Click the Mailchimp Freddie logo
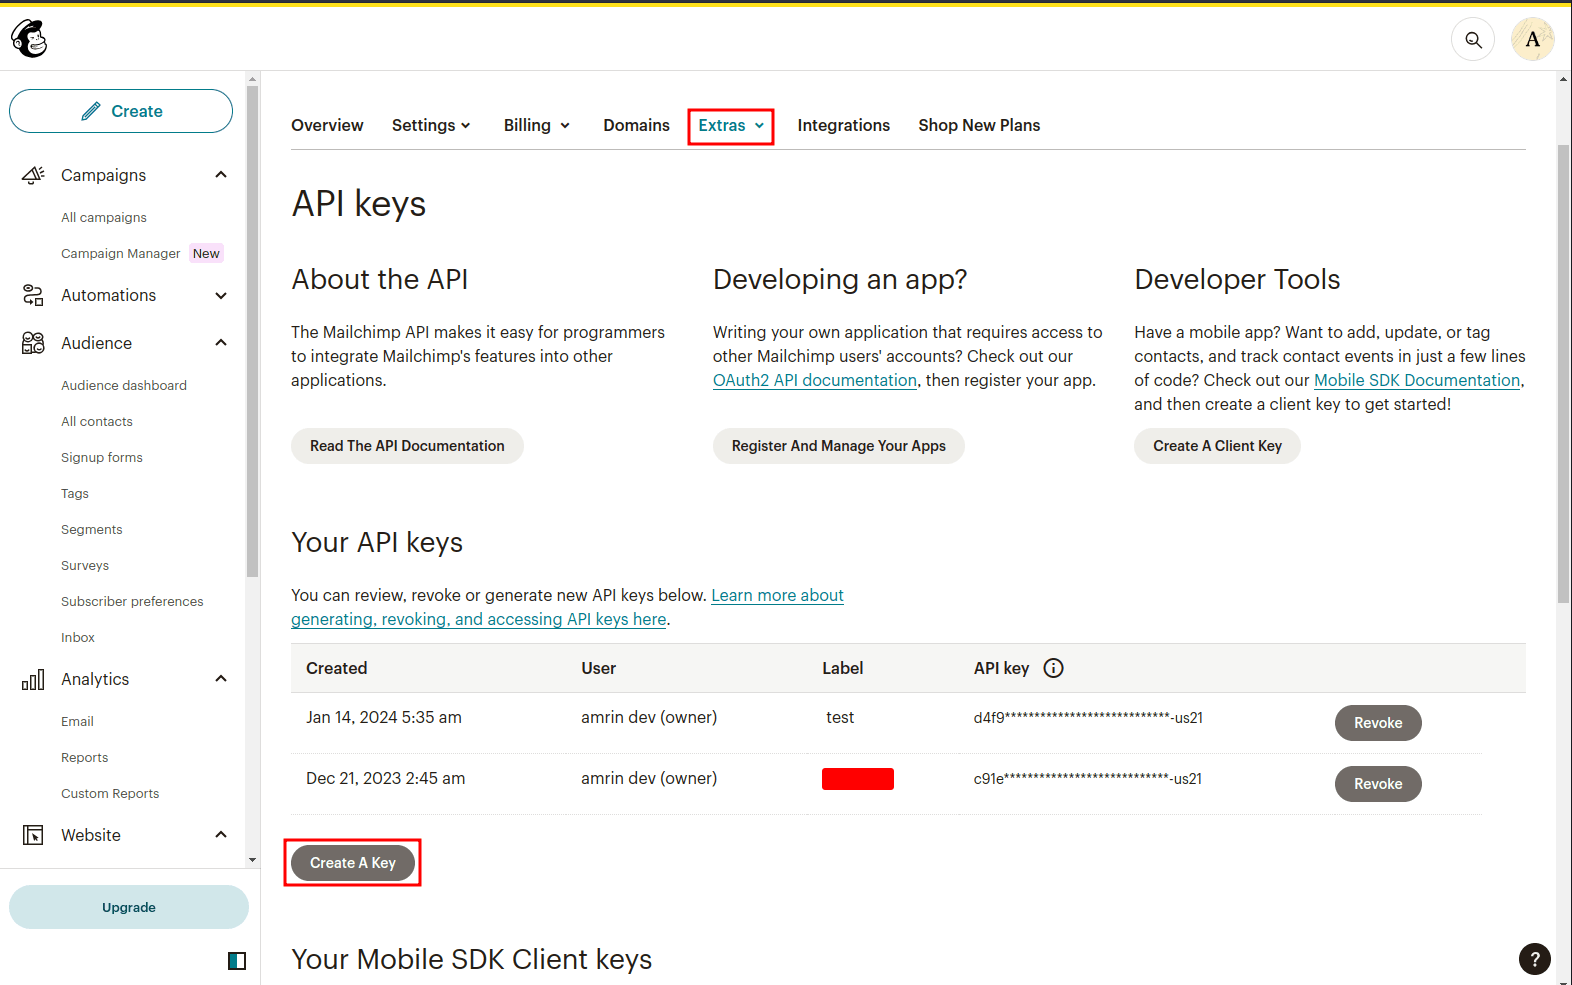This screenshot has height=985, width=1572. pyautogui.click(x=29, y=39)
